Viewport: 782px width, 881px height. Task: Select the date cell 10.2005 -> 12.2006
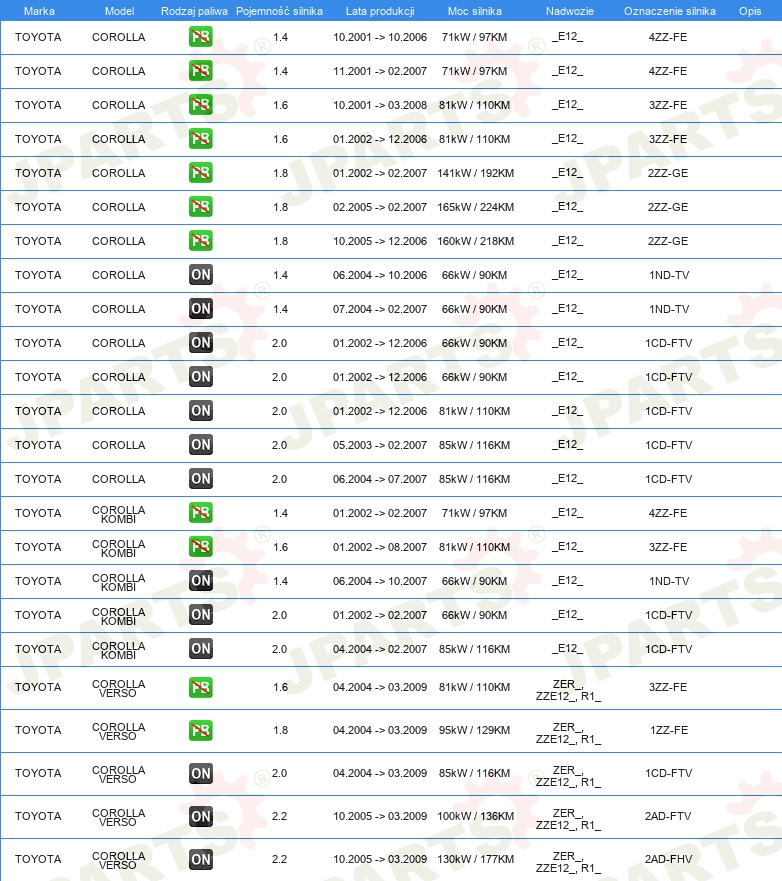(x=380, y=241)
